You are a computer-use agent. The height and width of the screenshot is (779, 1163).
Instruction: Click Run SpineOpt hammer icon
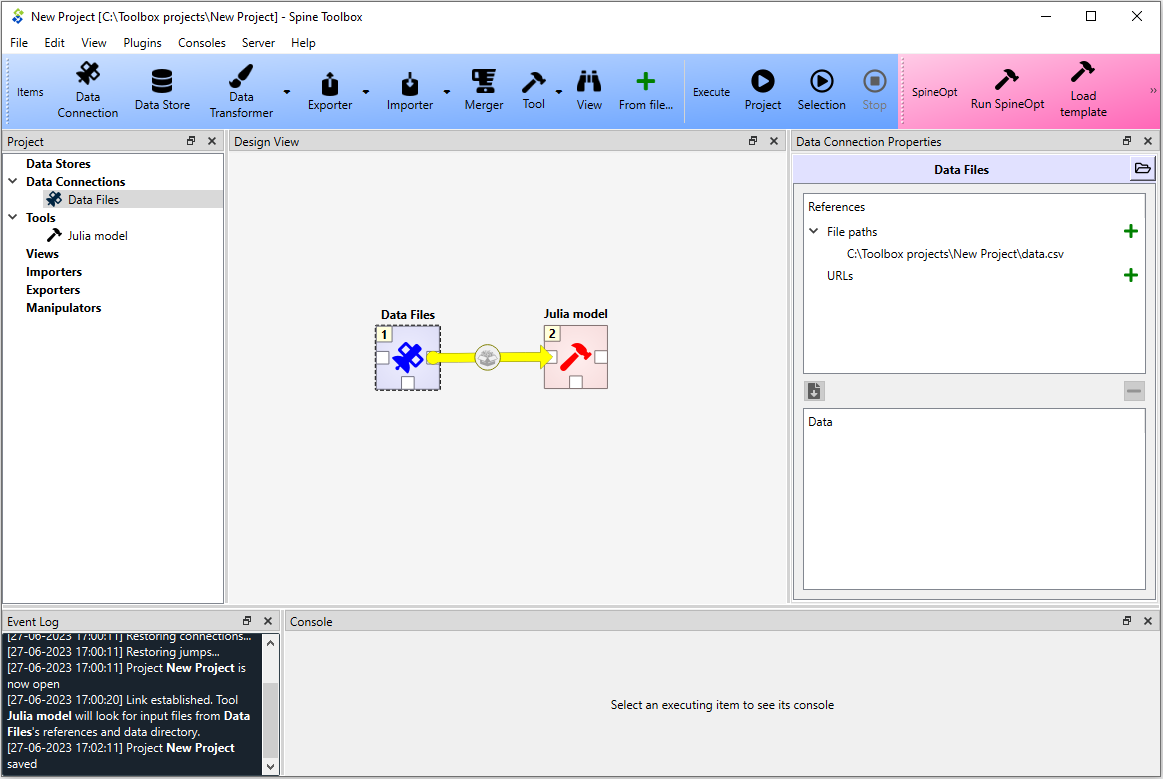pos(1006,79)
